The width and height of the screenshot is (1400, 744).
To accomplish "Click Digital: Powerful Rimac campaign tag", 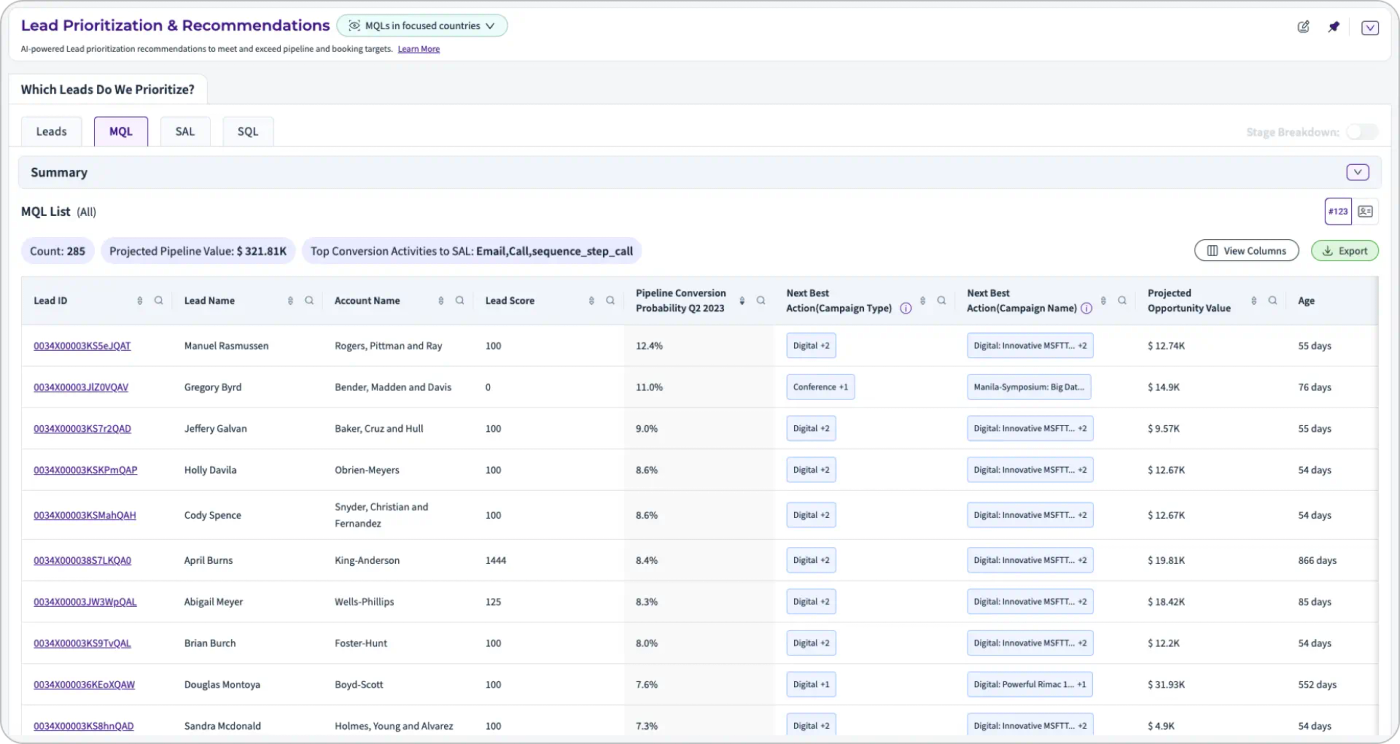I will [x=1030, y=685].
